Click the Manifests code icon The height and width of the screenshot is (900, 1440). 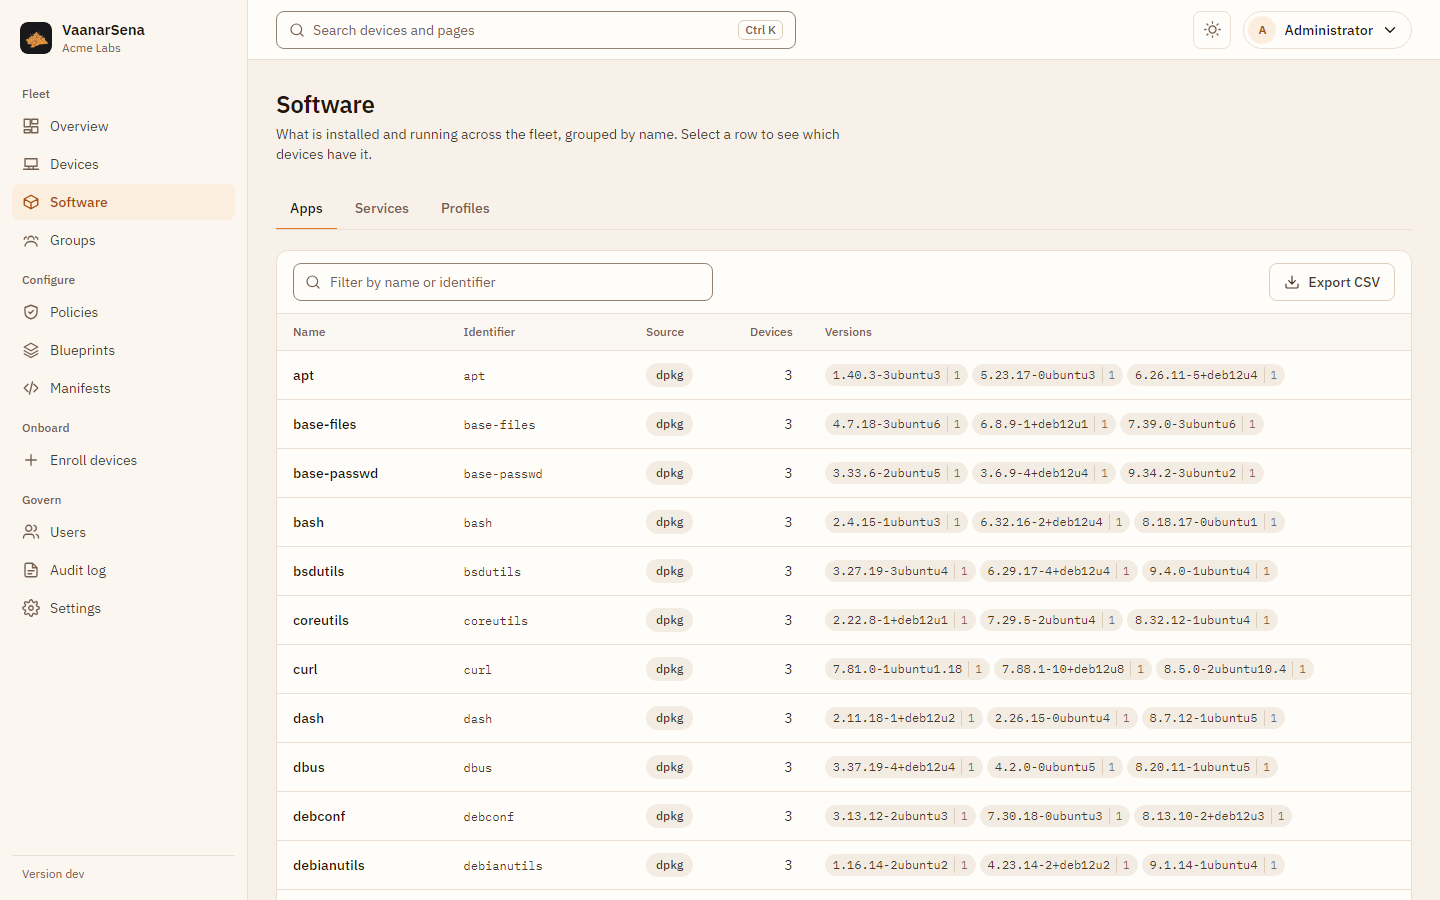click(31, 388)
